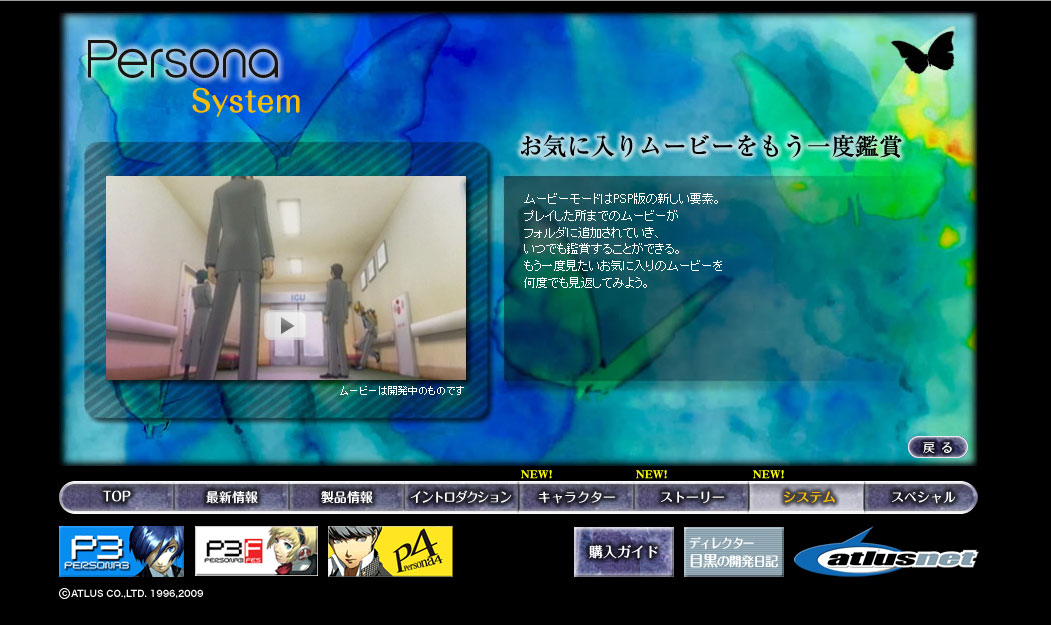The image size is (1051, 625).
Task: Visit the atlusnet logo link
Action: click(x=885, y=553)
